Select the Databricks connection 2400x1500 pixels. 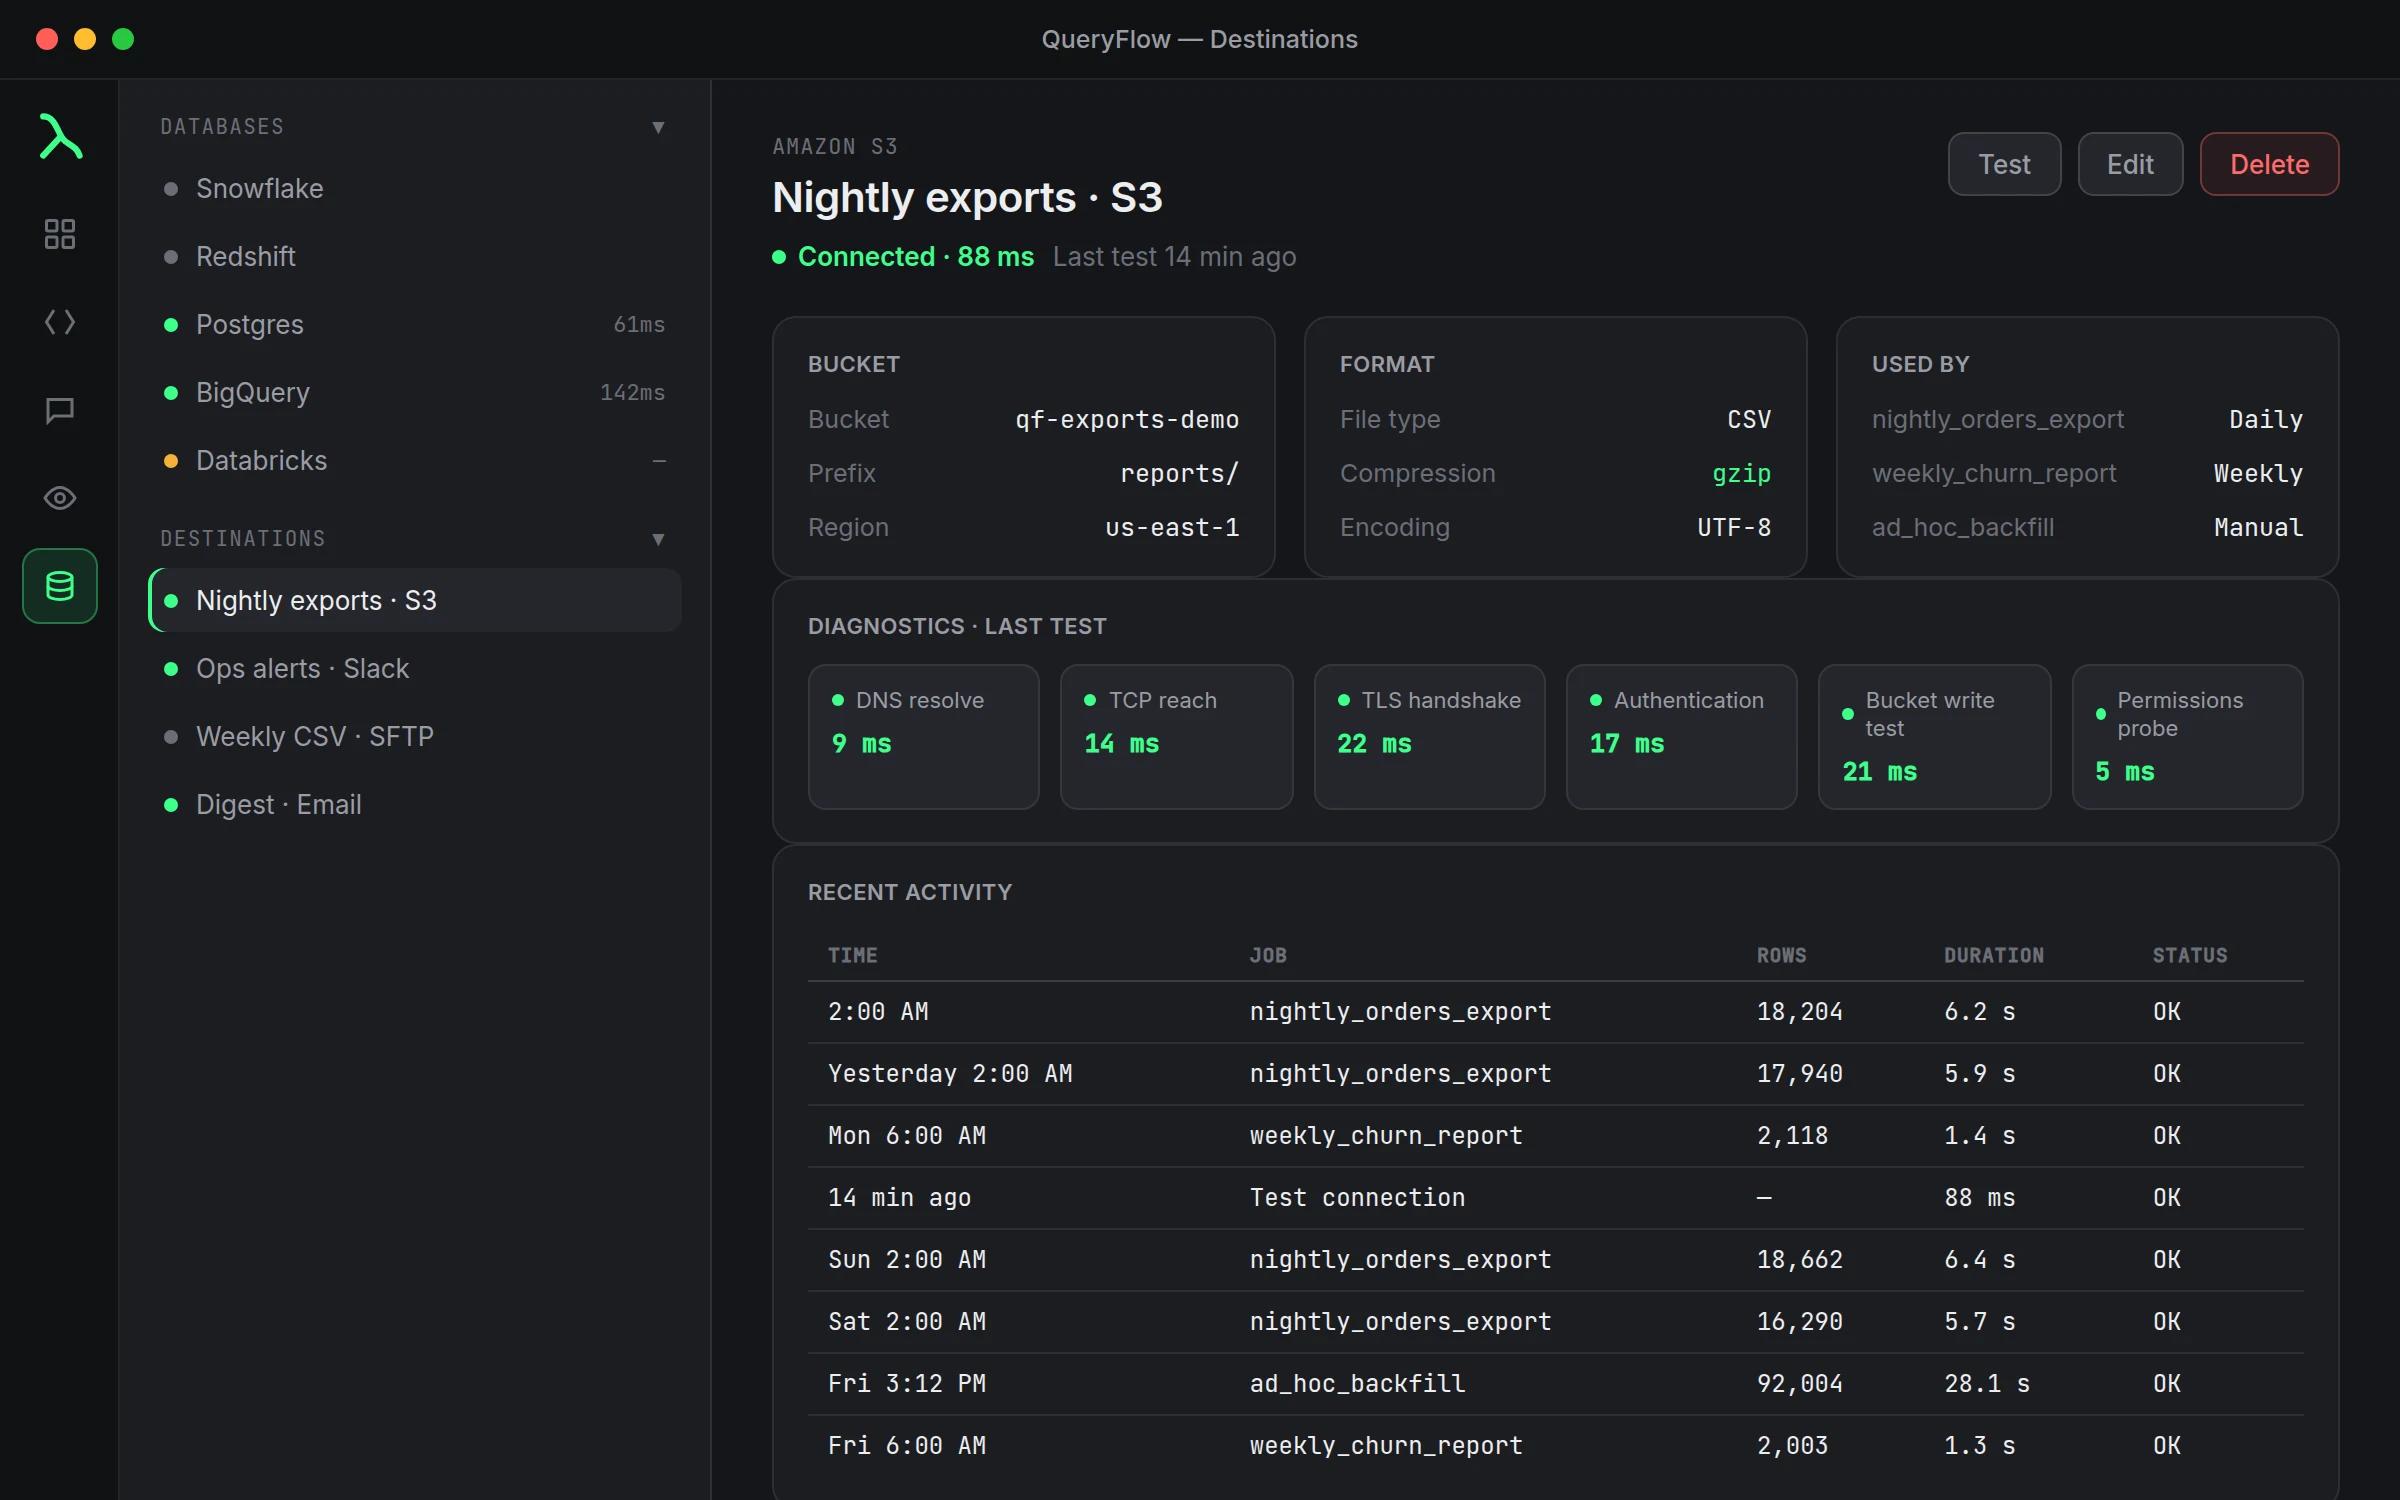pyautogui.click(x=415, y=461)
